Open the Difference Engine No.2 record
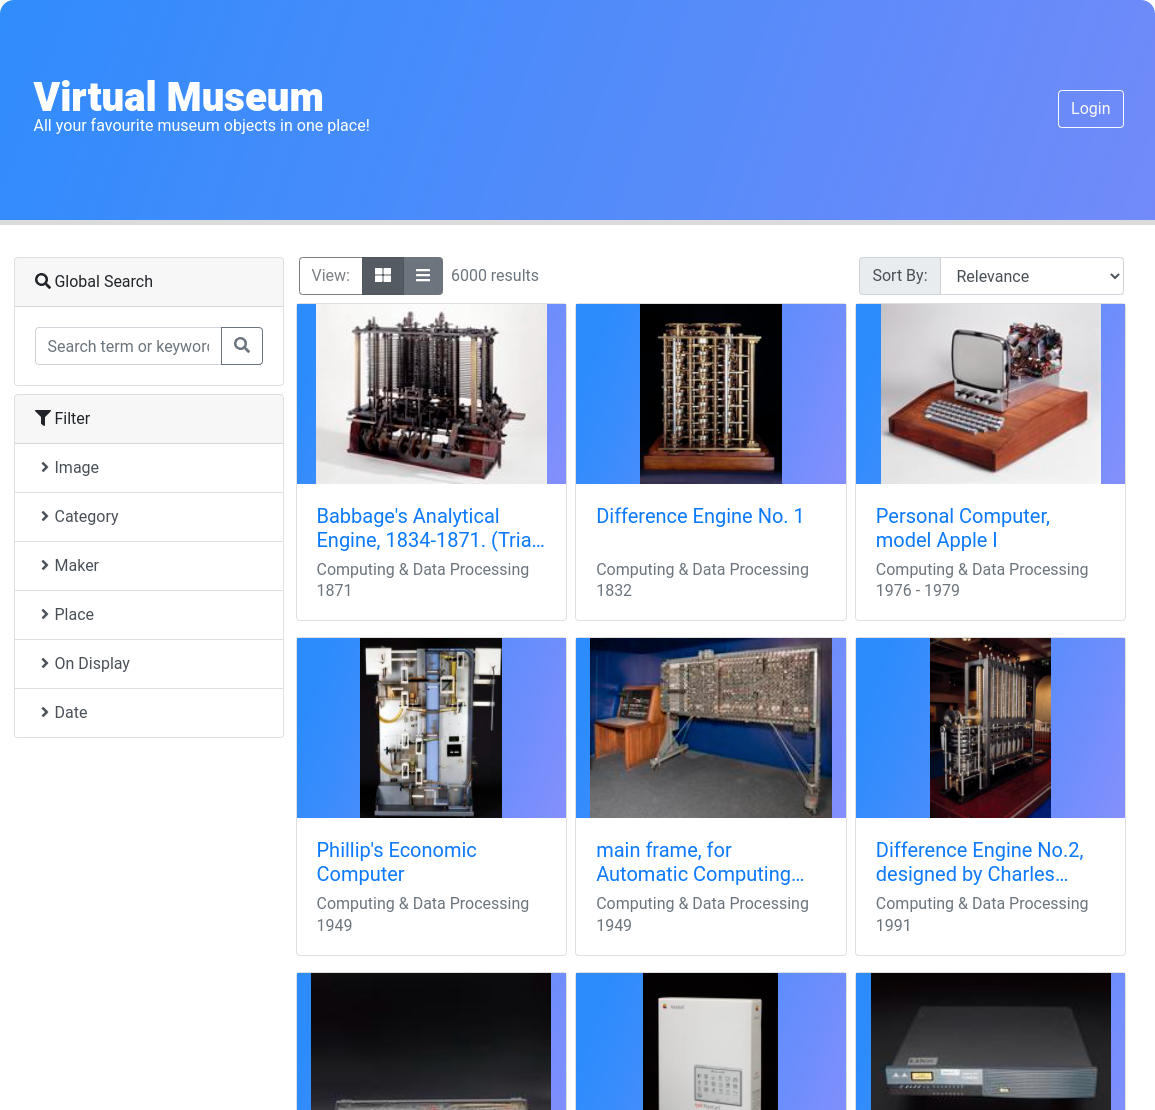 pos(979,862)
